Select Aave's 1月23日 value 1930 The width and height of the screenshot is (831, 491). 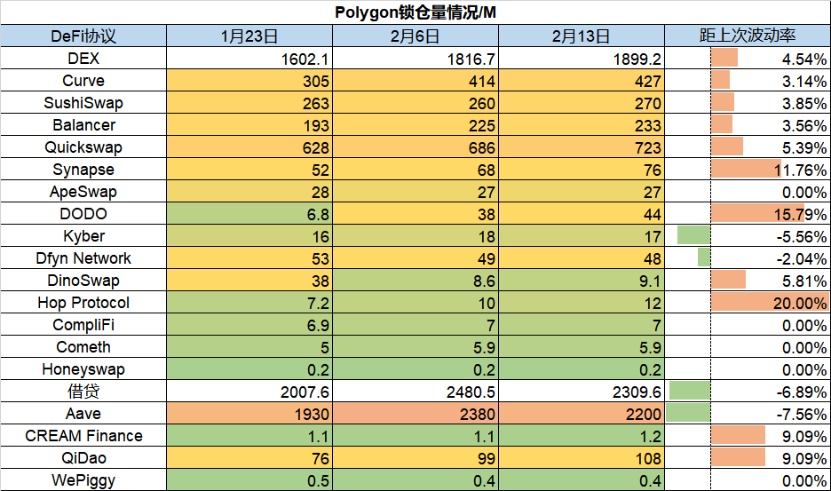[x=249, y=414]
